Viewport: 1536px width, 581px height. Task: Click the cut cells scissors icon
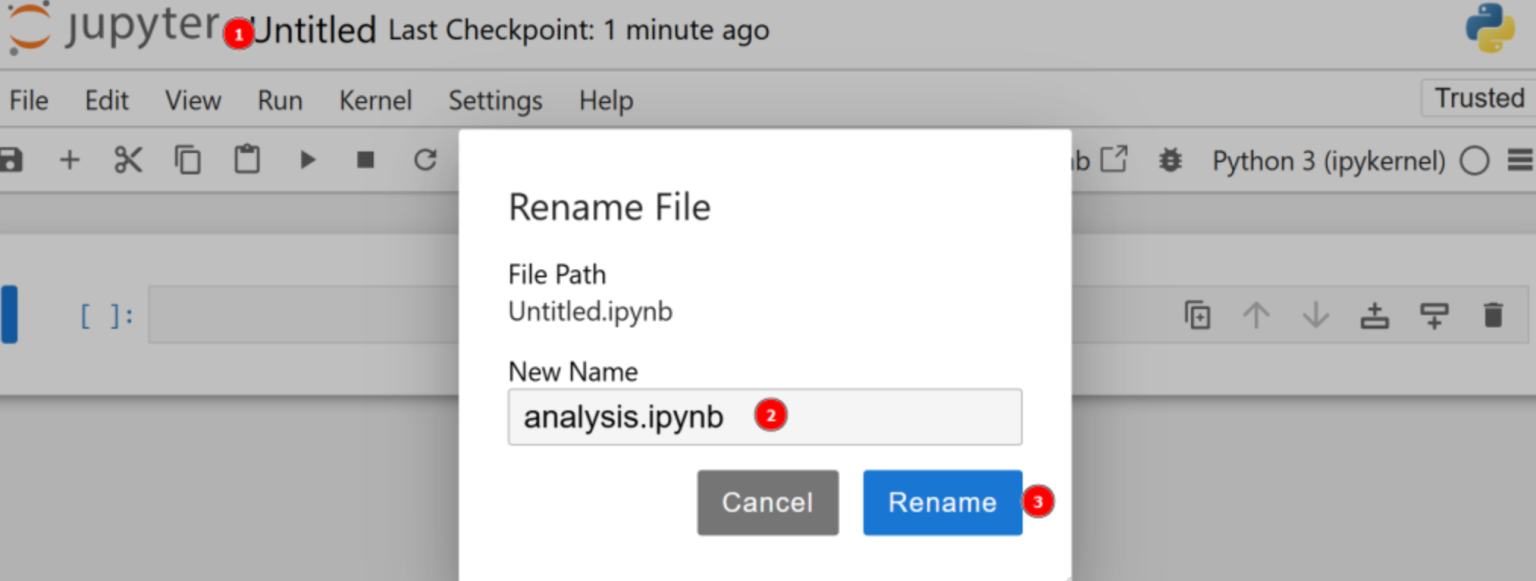pos(128,160)
